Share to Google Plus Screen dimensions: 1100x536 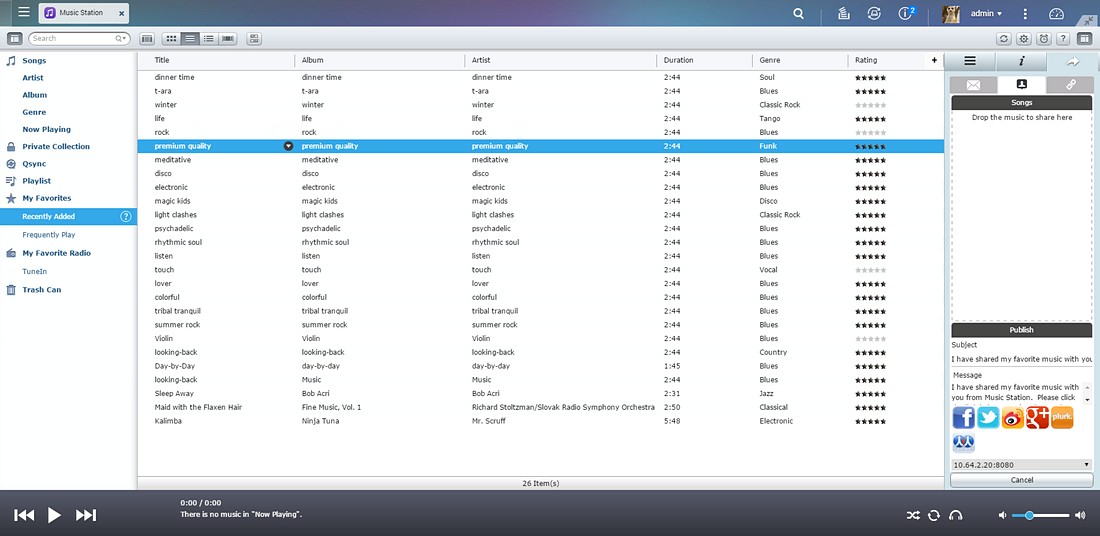1037,417
